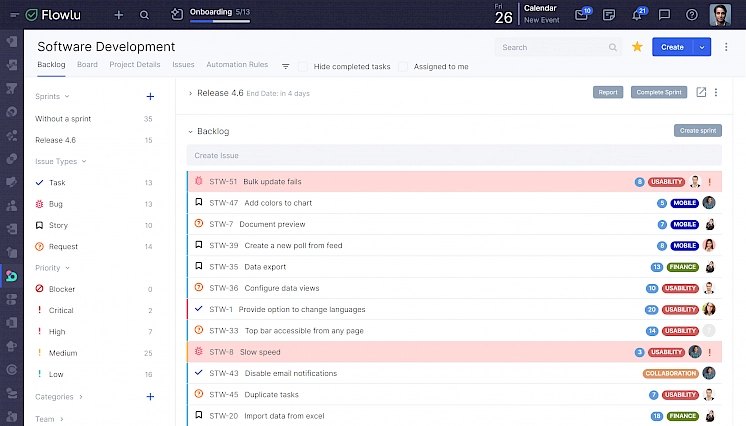Collapse the Issue Types filter group
Screen dimensions: 746x426
pos(84,161)
